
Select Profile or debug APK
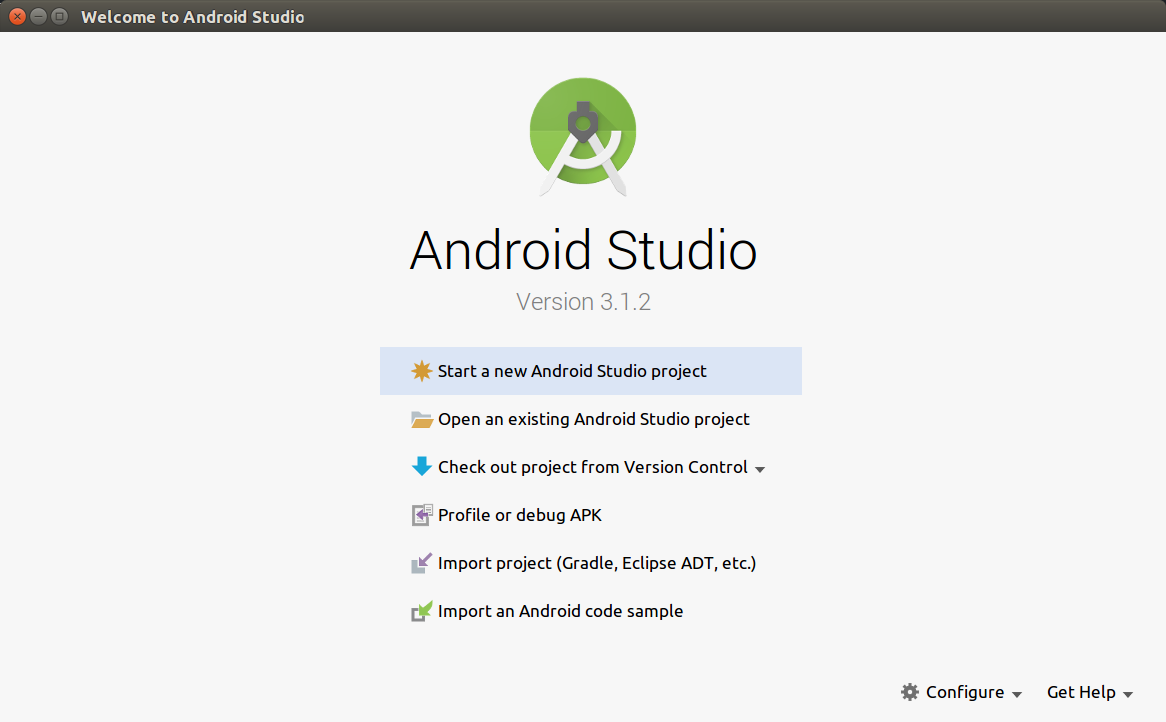click(590, 515)
